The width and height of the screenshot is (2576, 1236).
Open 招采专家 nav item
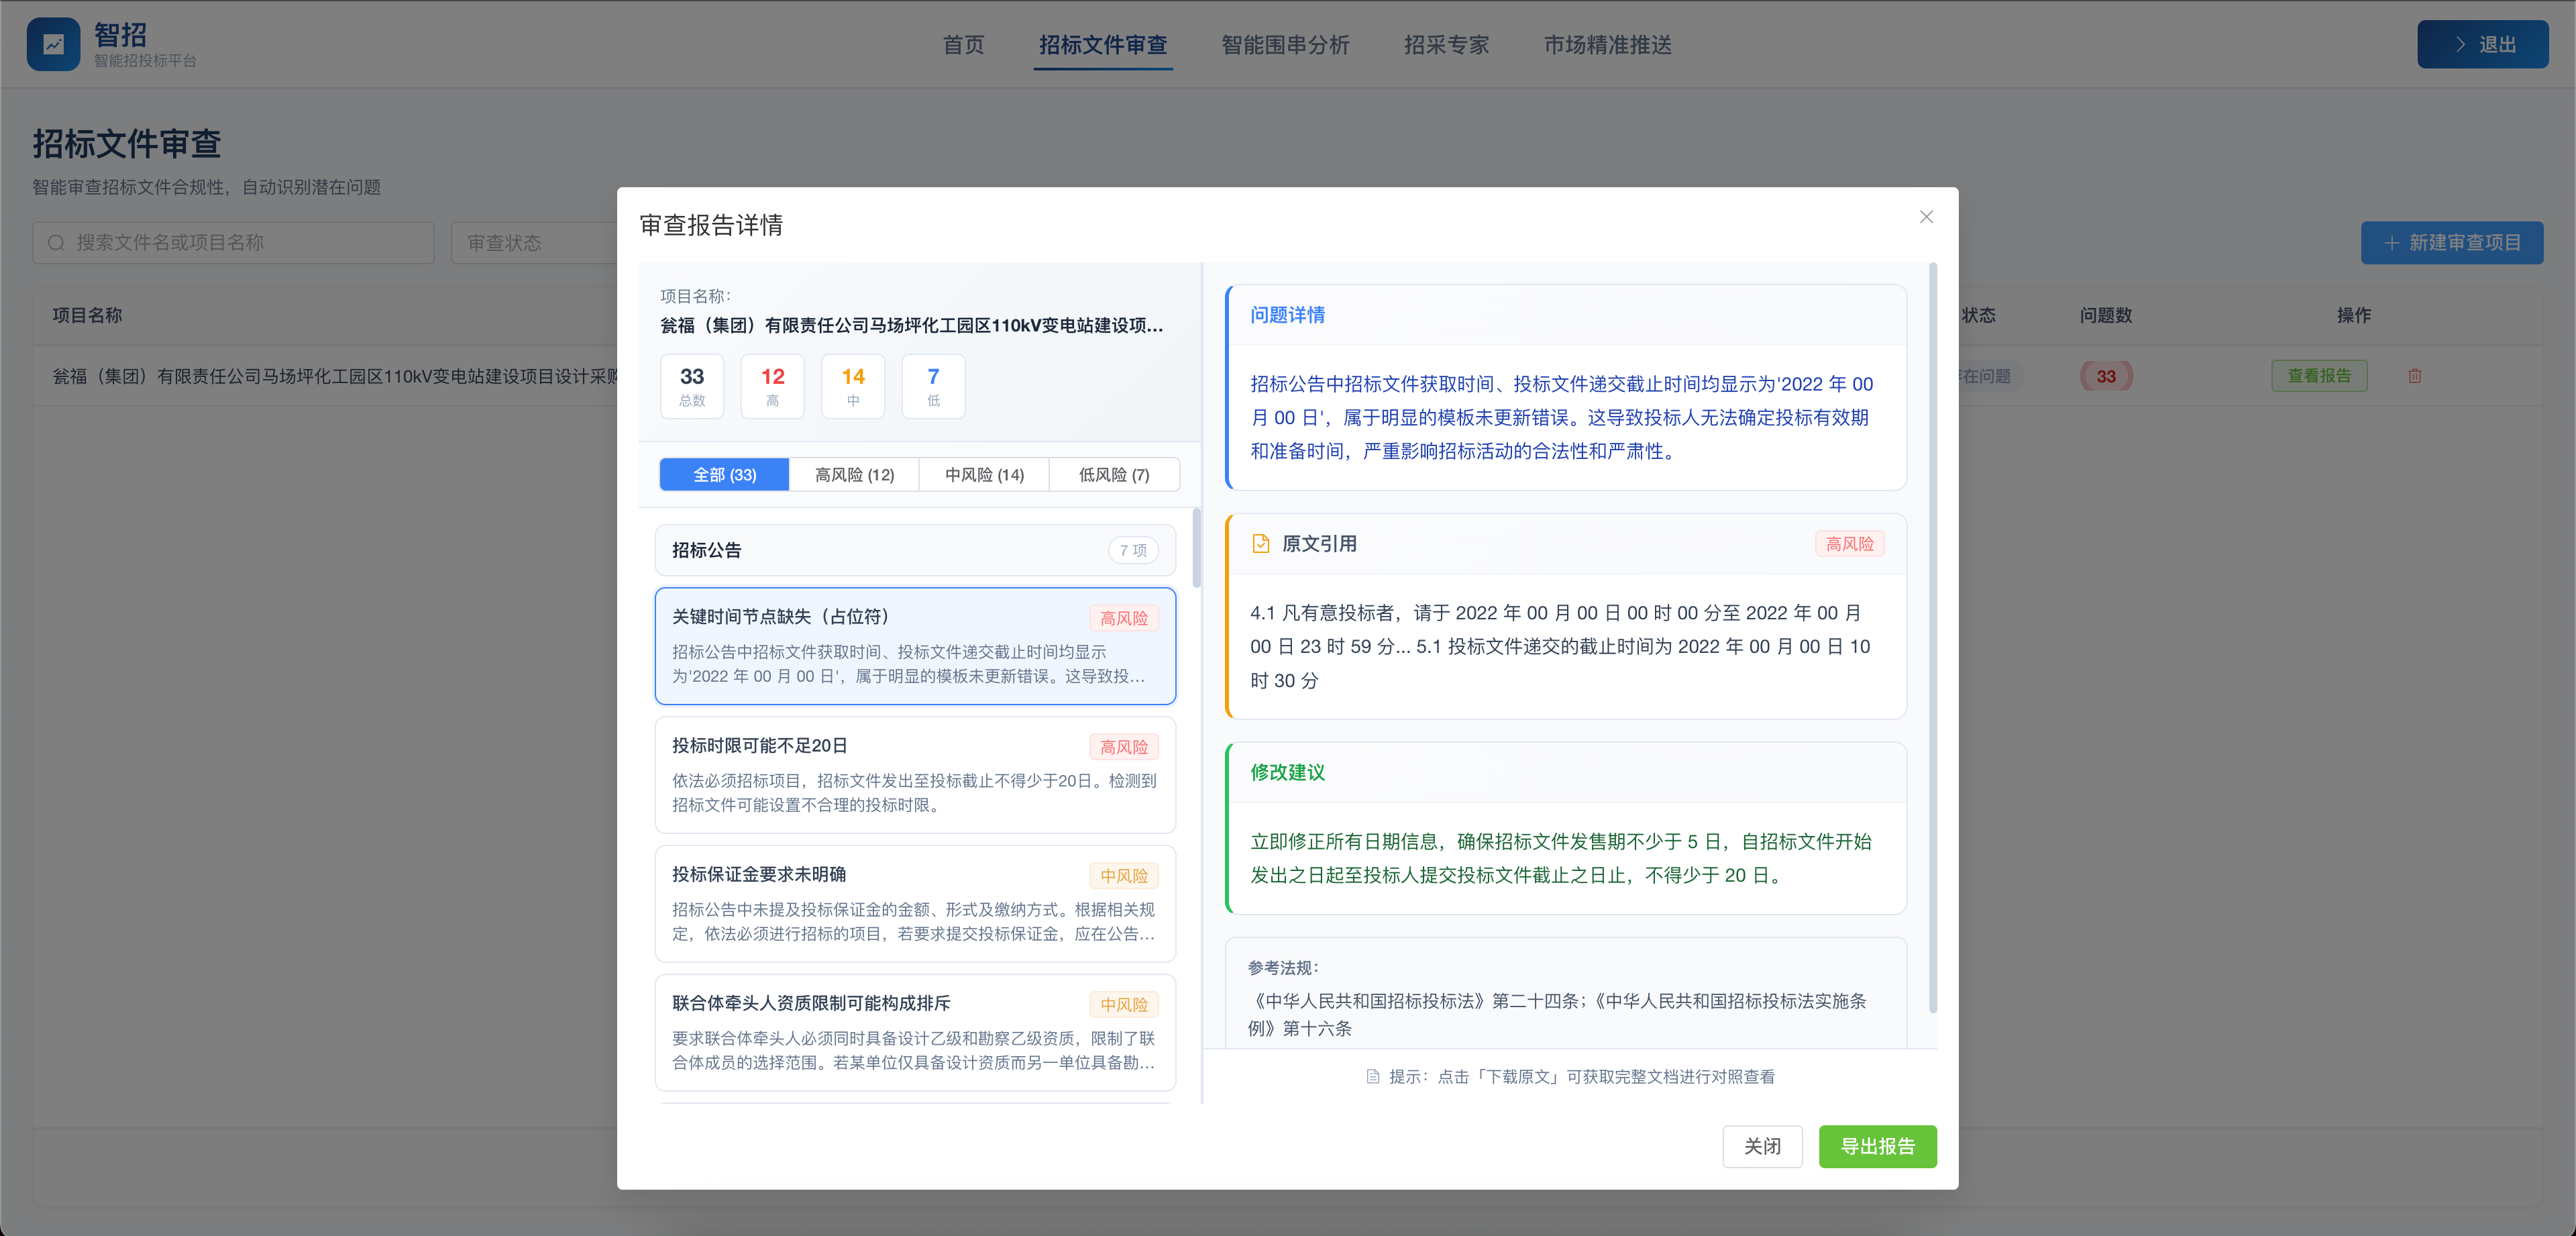pos(1446,45)
